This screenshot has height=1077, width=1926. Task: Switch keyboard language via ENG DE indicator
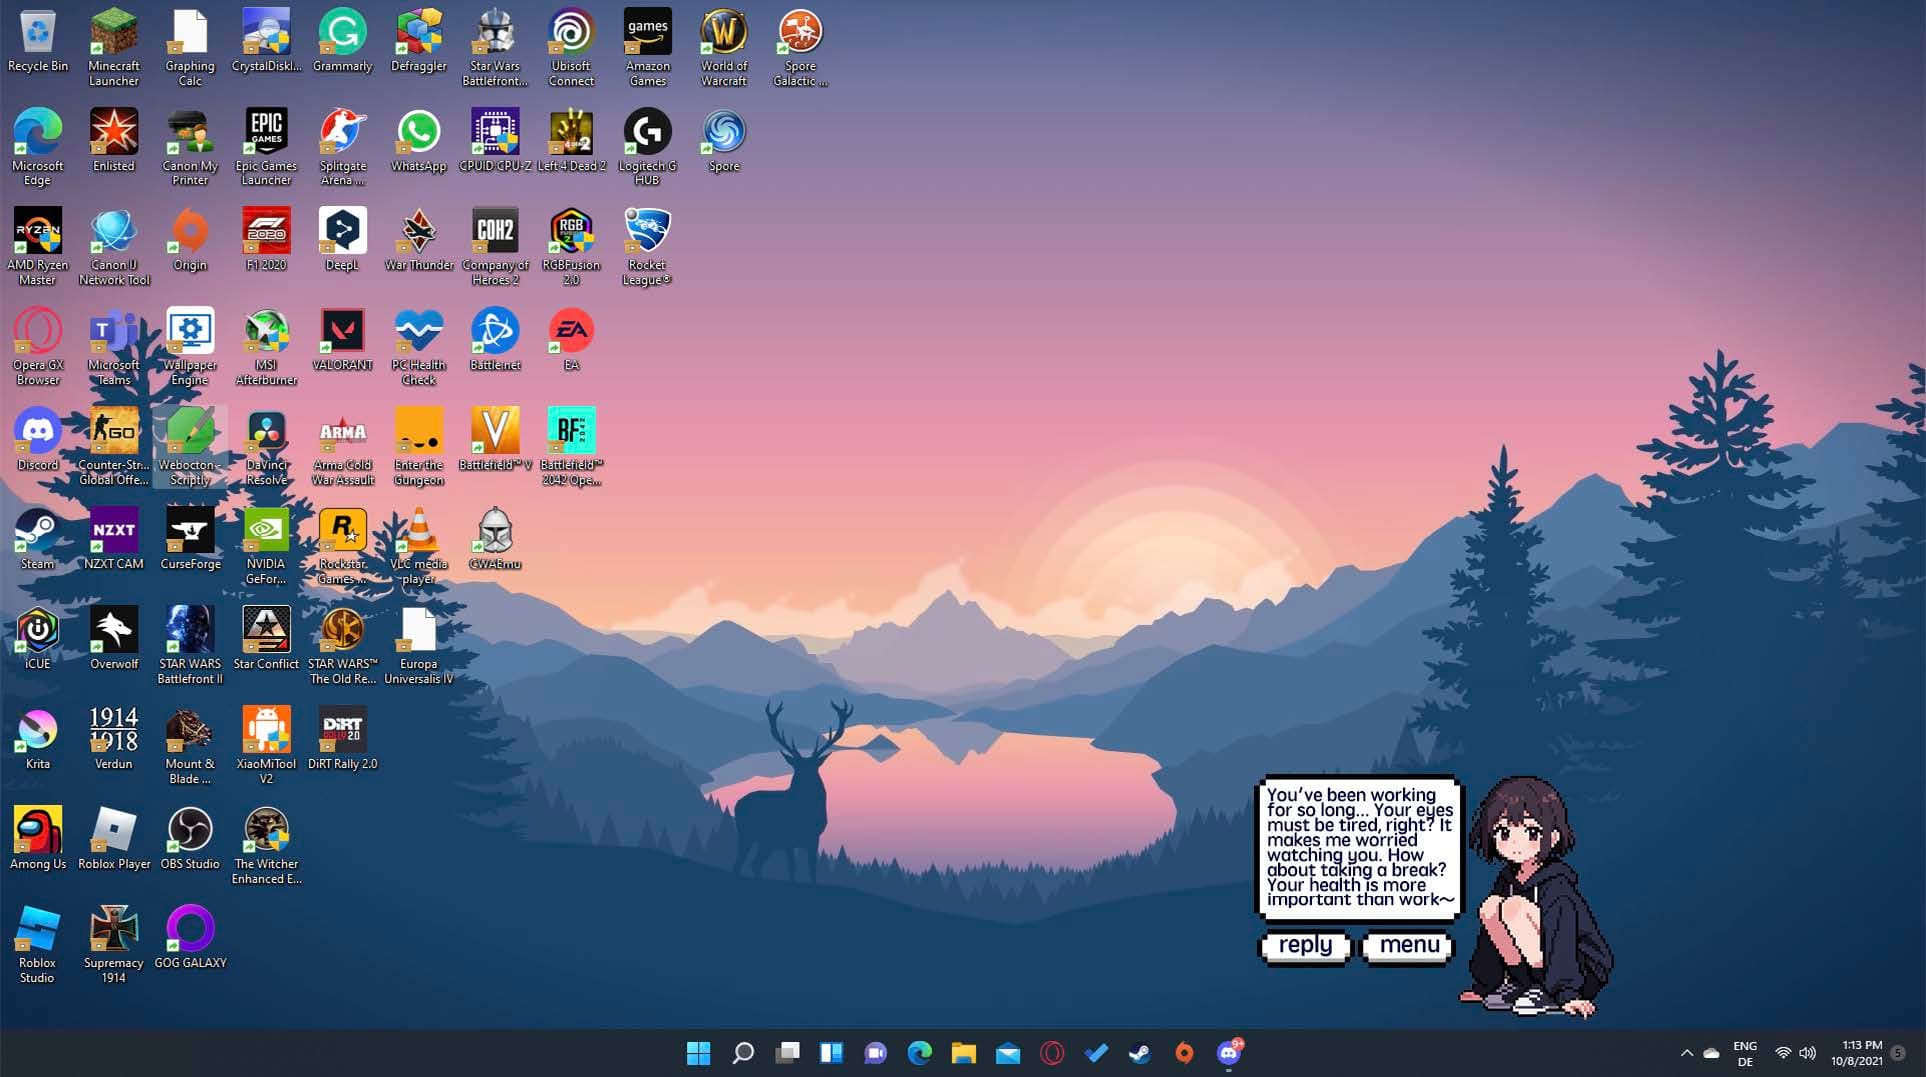[1745, 1053]
